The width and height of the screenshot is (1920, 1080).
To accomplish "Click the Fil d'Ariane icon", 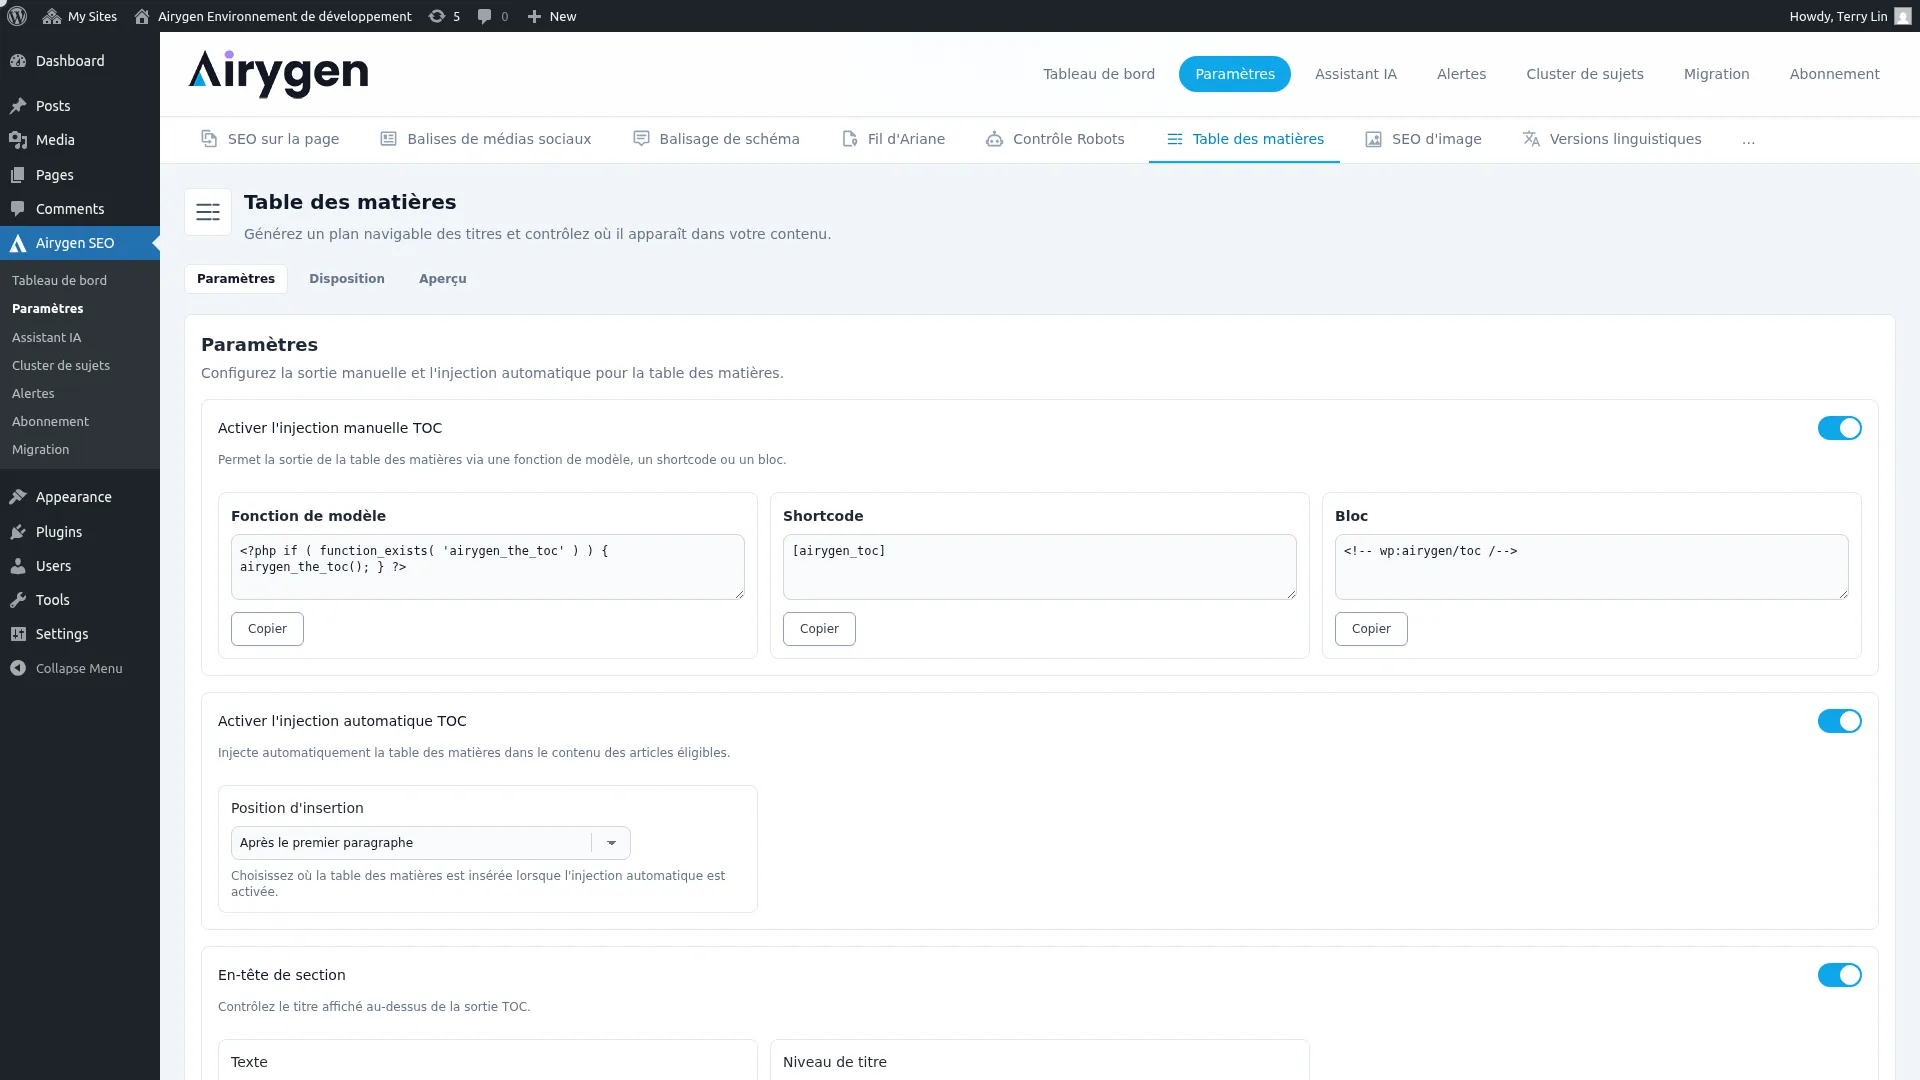I will click(850, 139).
